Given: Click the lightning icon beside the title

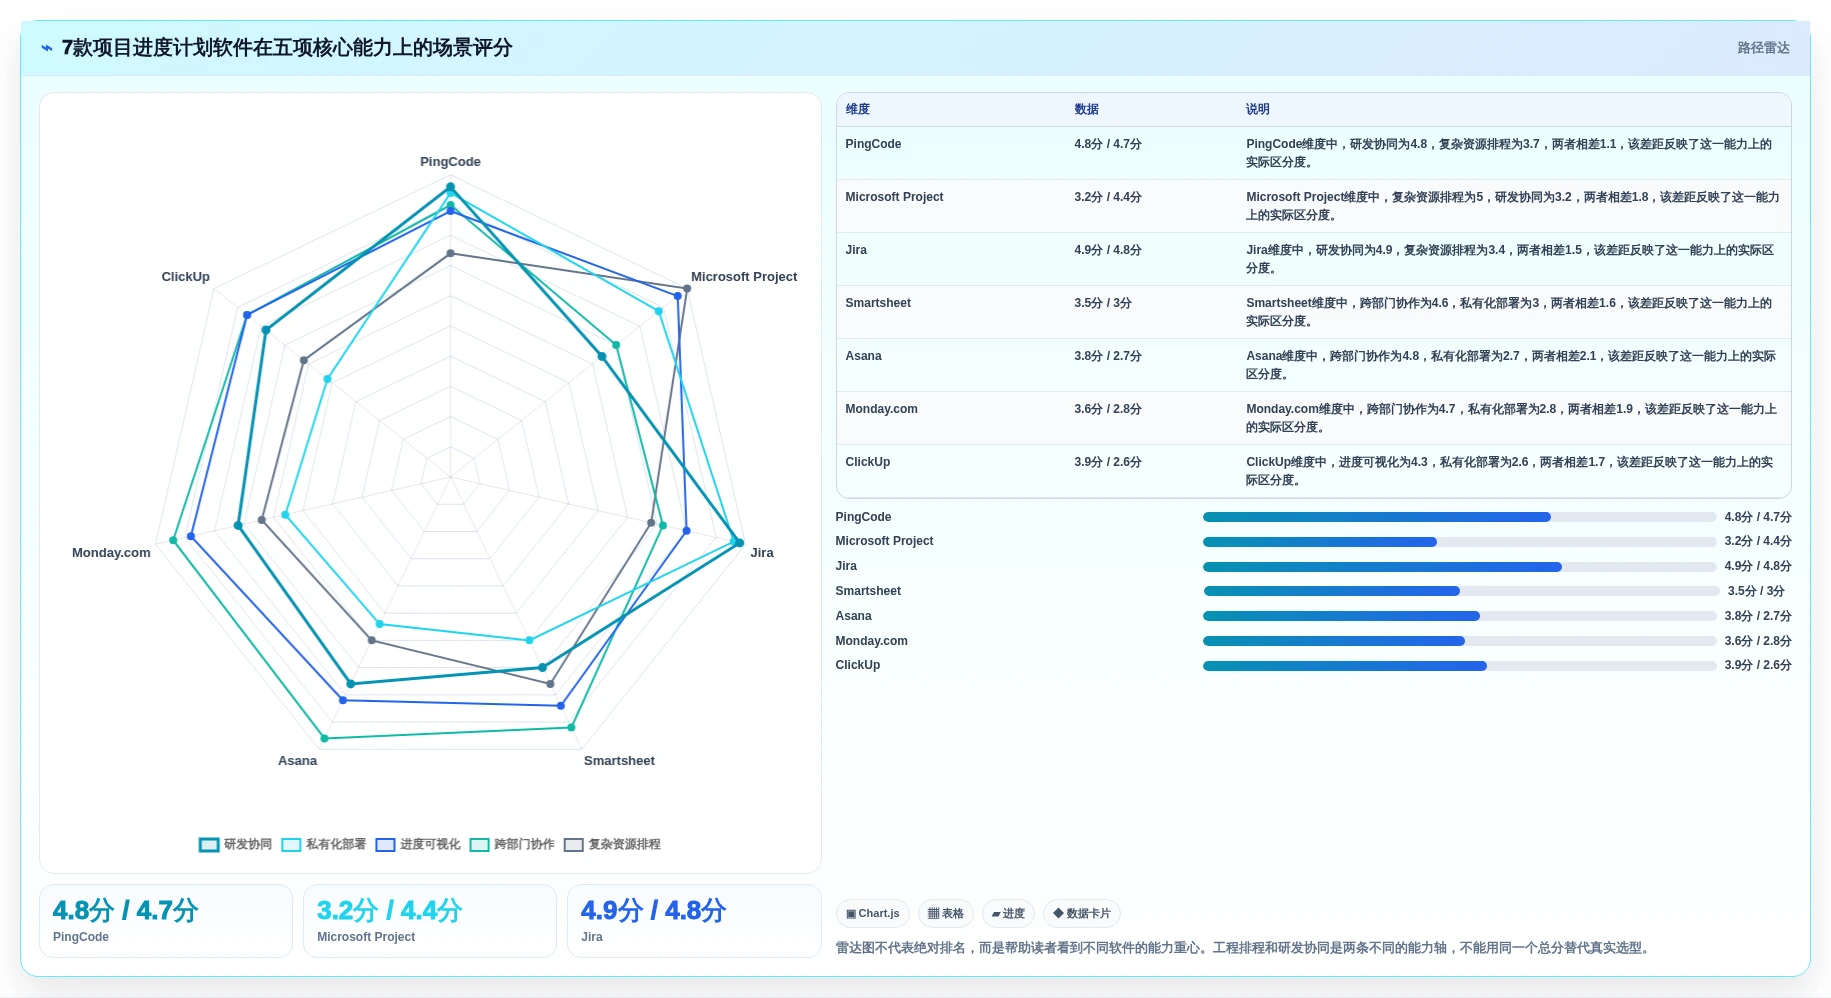Looking at the screenshot, I should (x=47, y=48).
